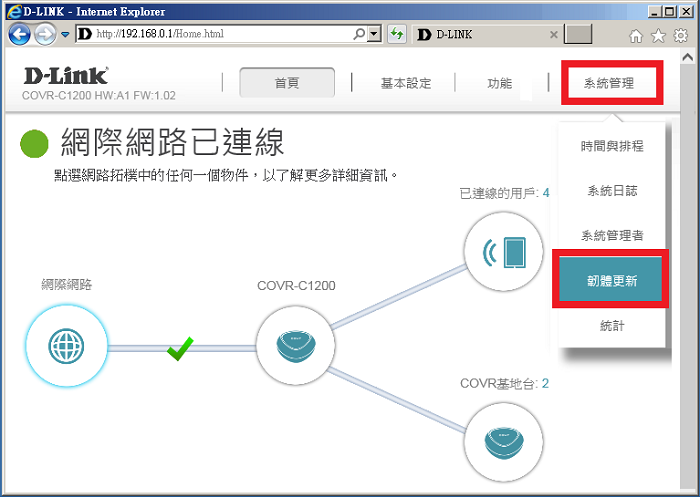Click the COVR base station (基地台) icon
The image size is (700, 498).
pyautogui.click(x=505, y=437)
